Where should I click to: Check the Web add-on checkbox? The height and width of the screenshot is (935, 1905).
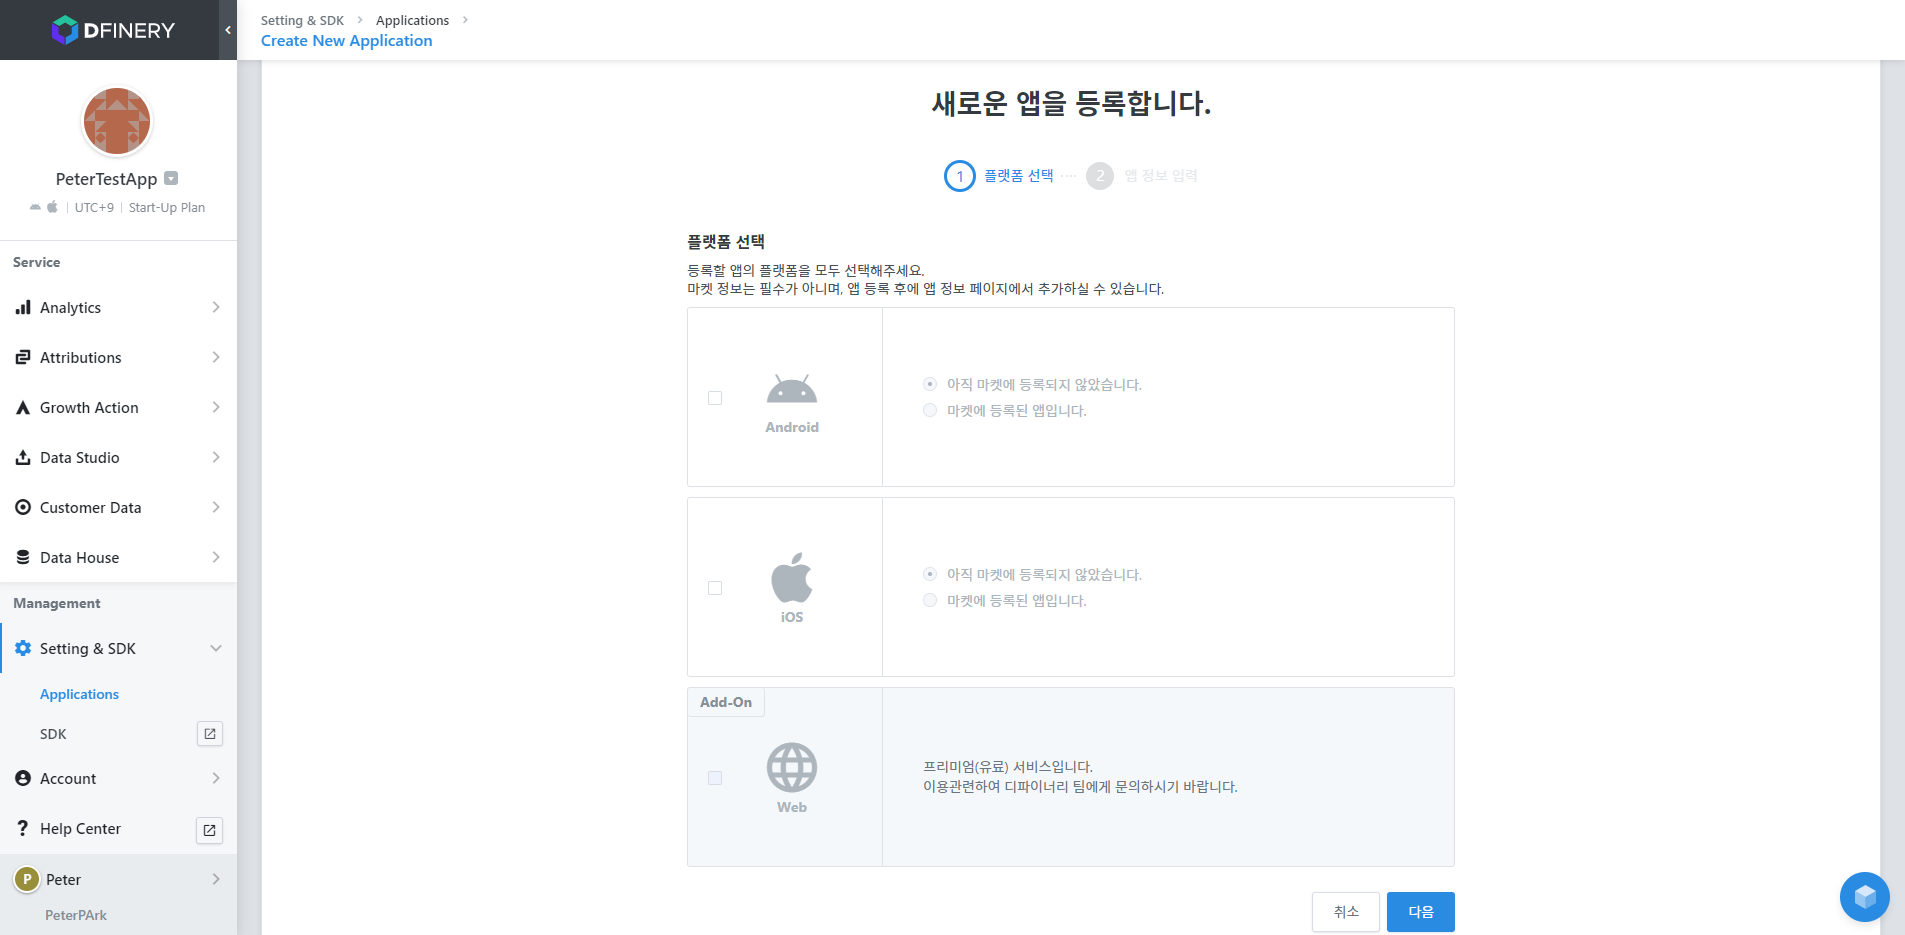pyautogui.click(x=715, y=778)
